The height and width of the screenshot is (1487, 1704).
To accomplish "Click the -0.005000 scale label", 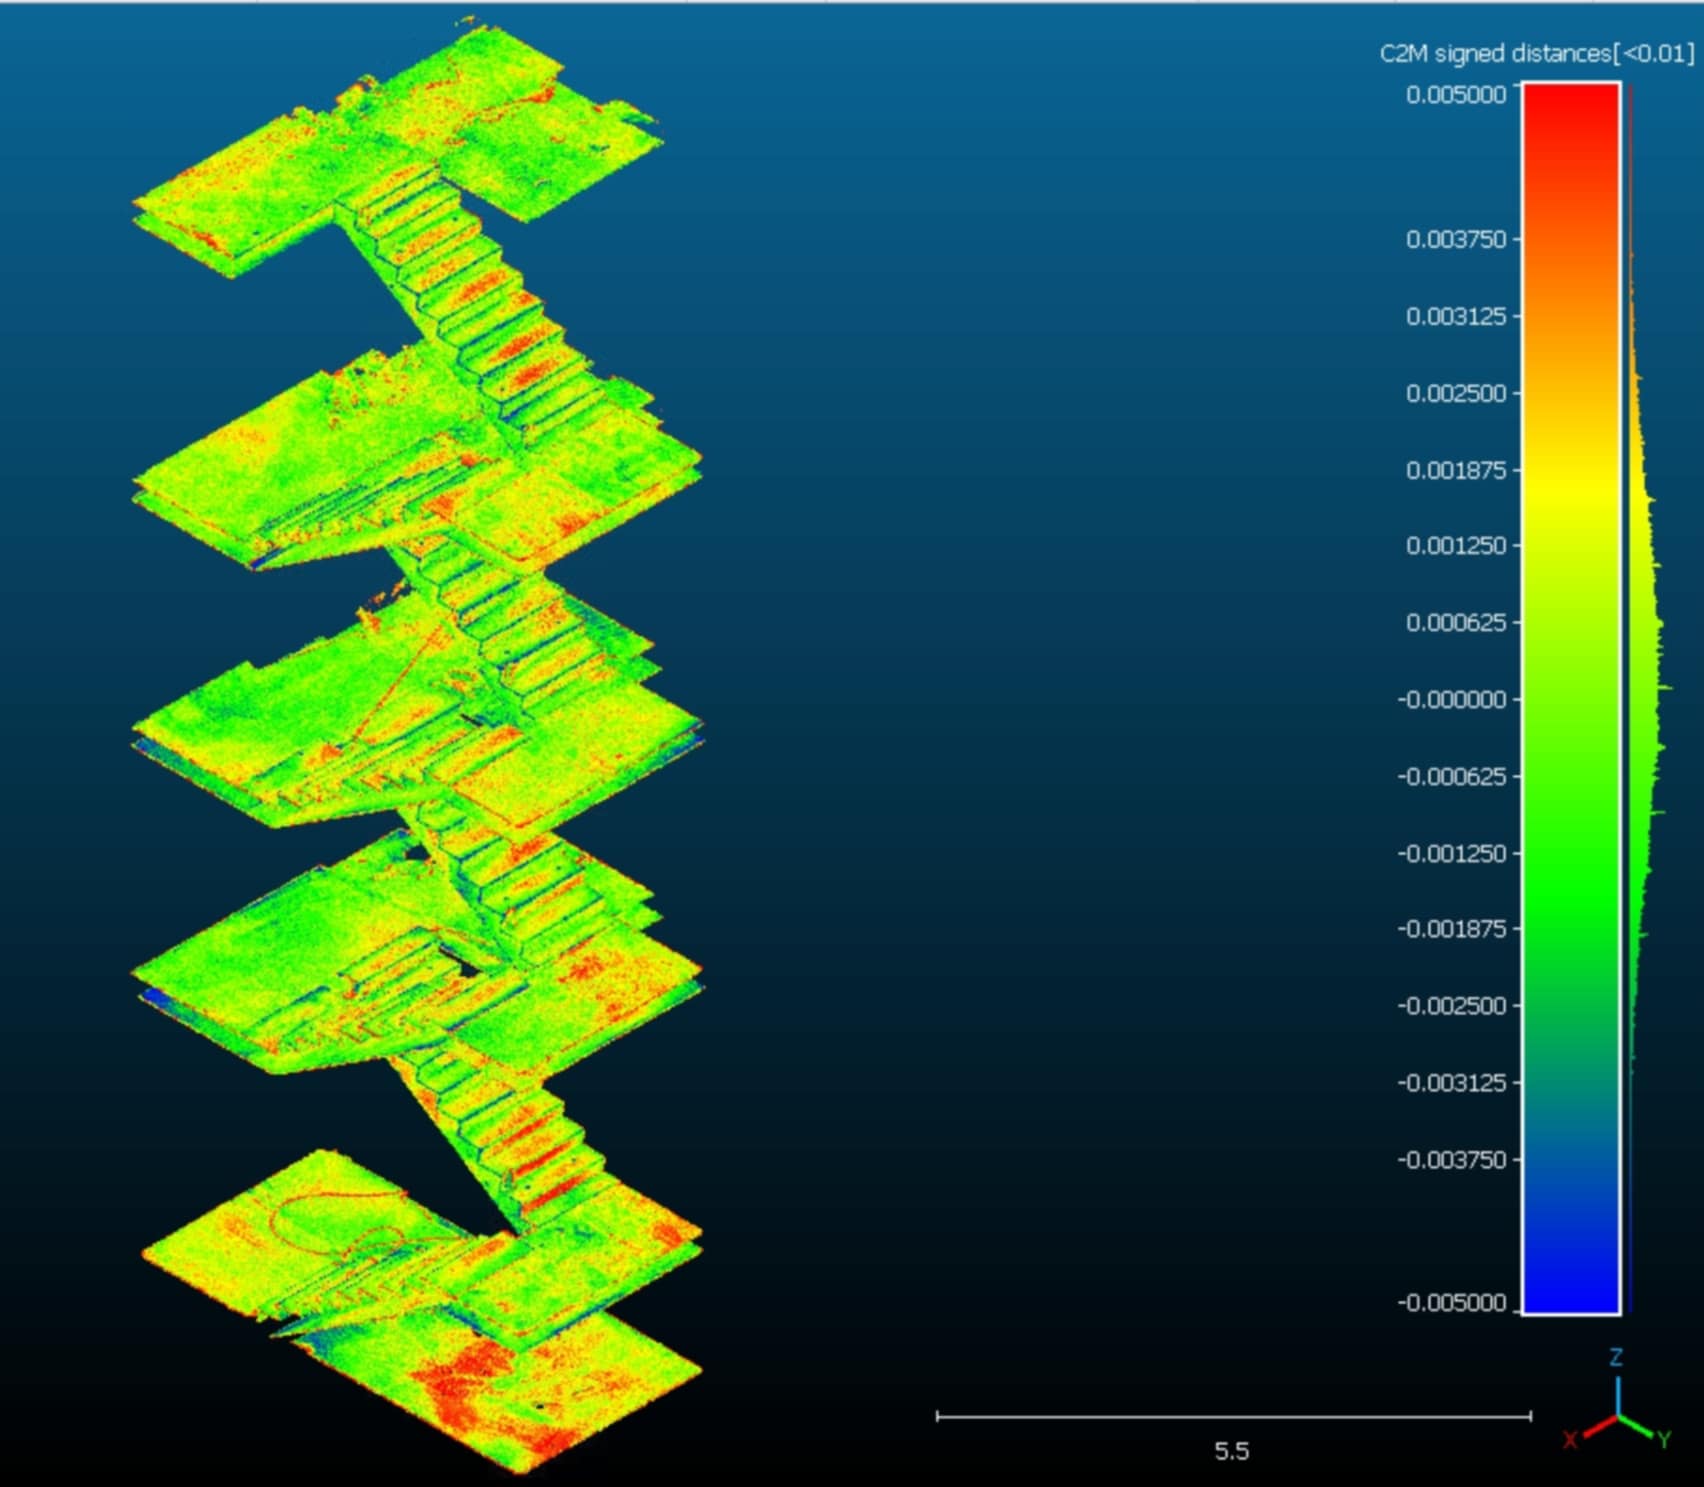I will click(x=1452, y=1302).
